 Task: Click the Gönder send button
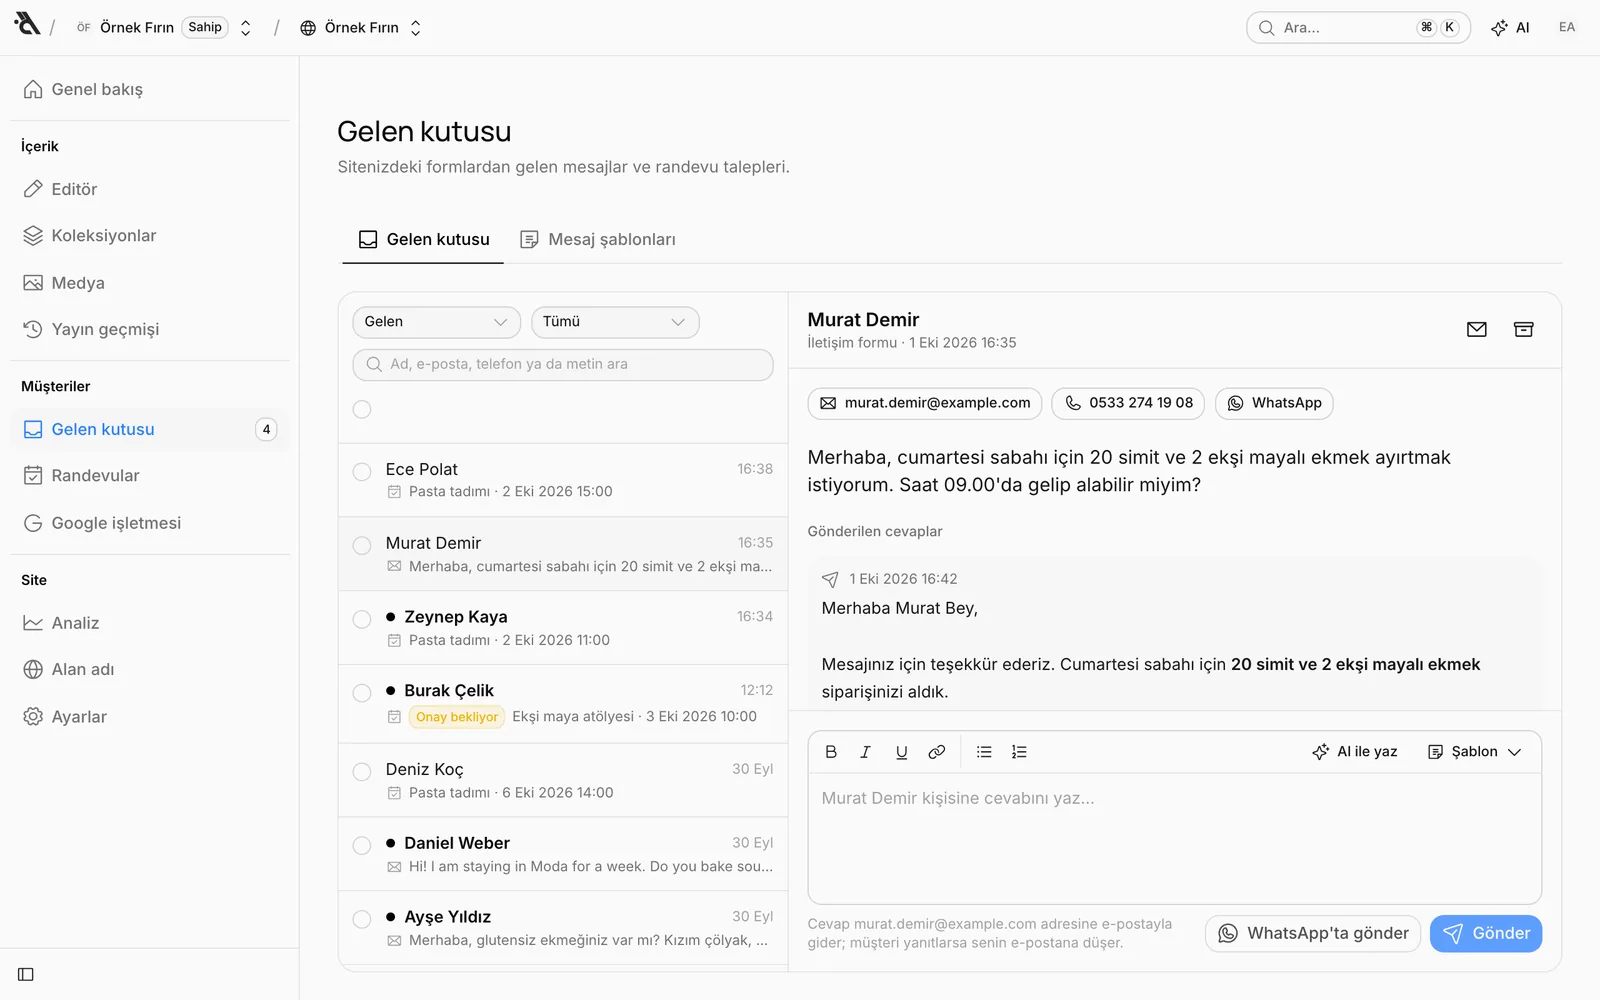click(x=1486, y=934)
